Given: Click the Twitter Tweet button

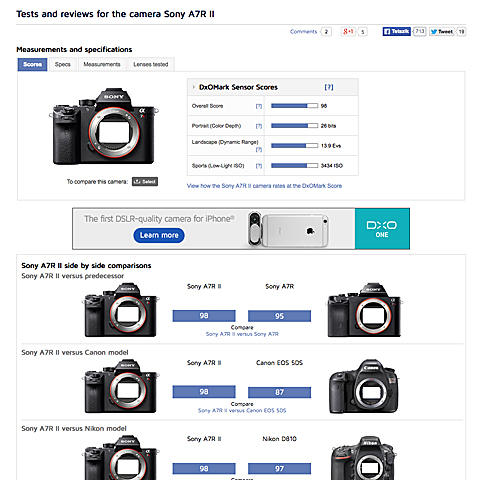Looking at the screenshot, I should coord(441,32).
